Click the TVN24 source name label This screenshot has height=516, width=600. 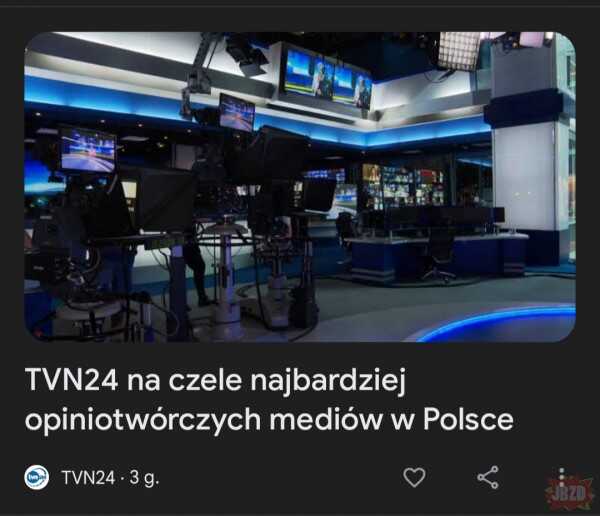88,478
